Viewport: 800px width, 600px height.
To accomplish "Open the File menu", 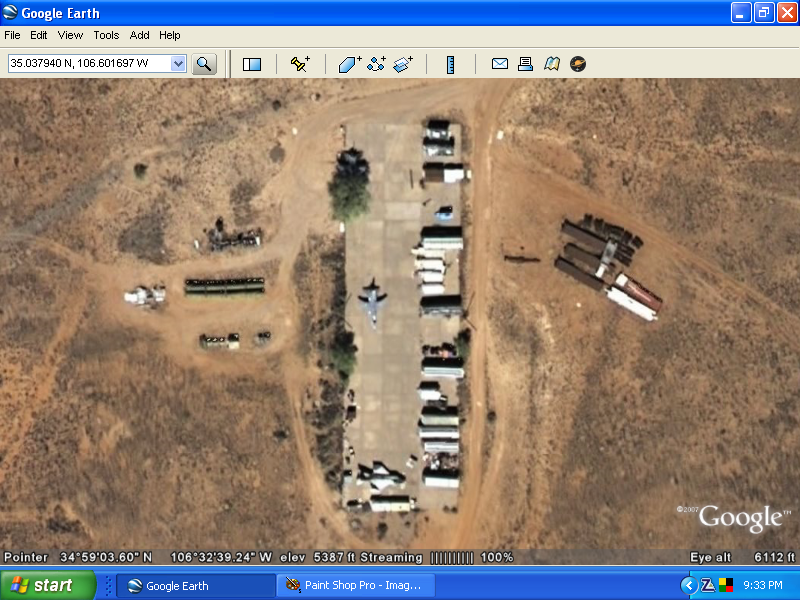I will tap(12, 35).
